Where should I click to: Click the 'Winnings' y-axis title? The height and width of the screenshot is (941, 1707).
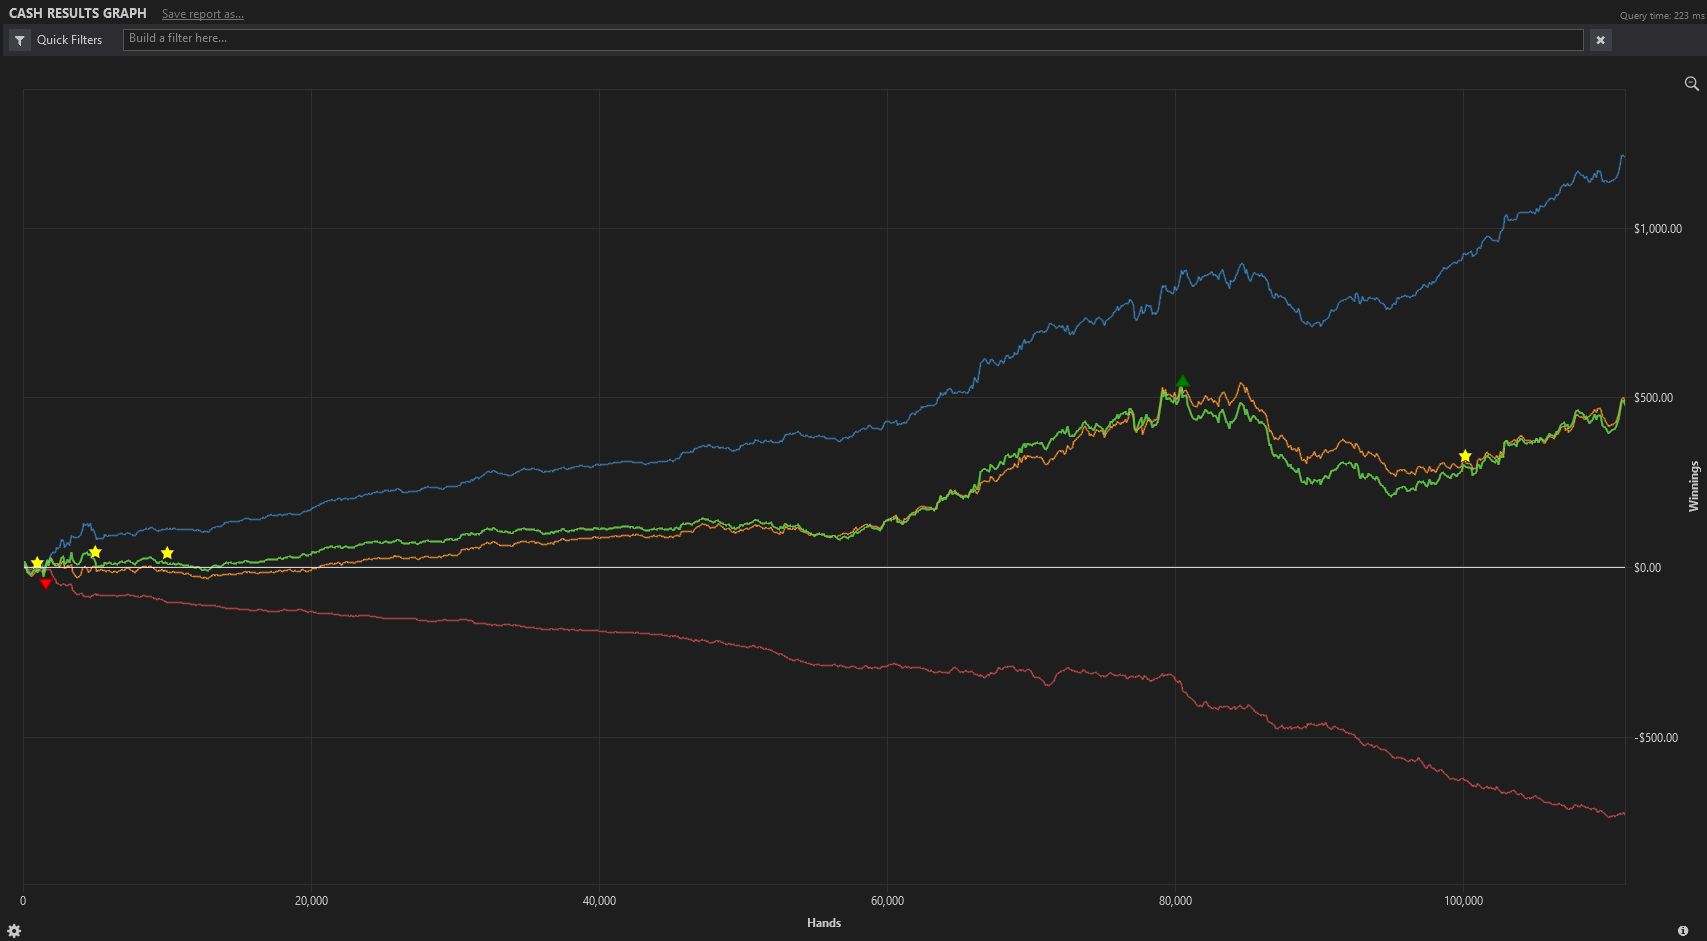pos(1693,486)
